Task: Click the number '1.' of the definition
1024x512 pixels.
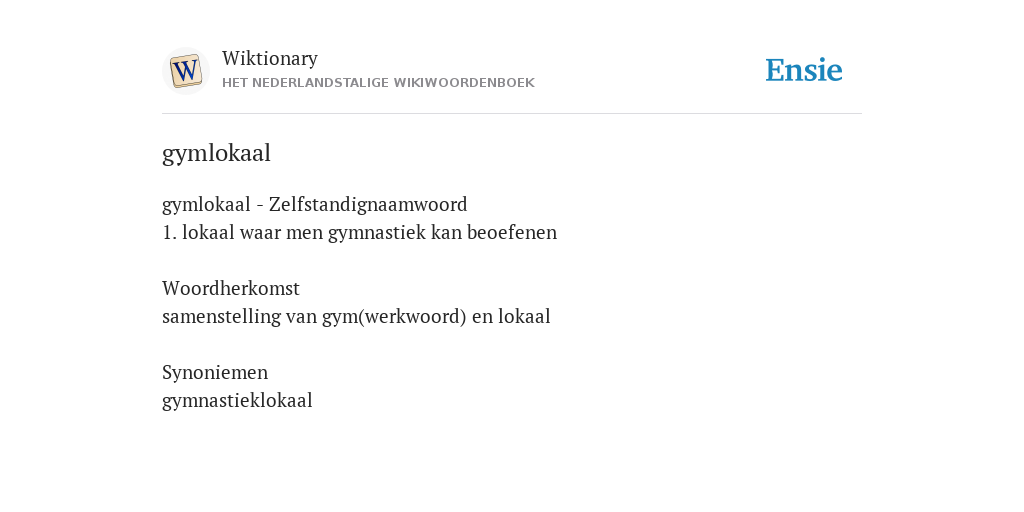Action: (x=169, y=233)
